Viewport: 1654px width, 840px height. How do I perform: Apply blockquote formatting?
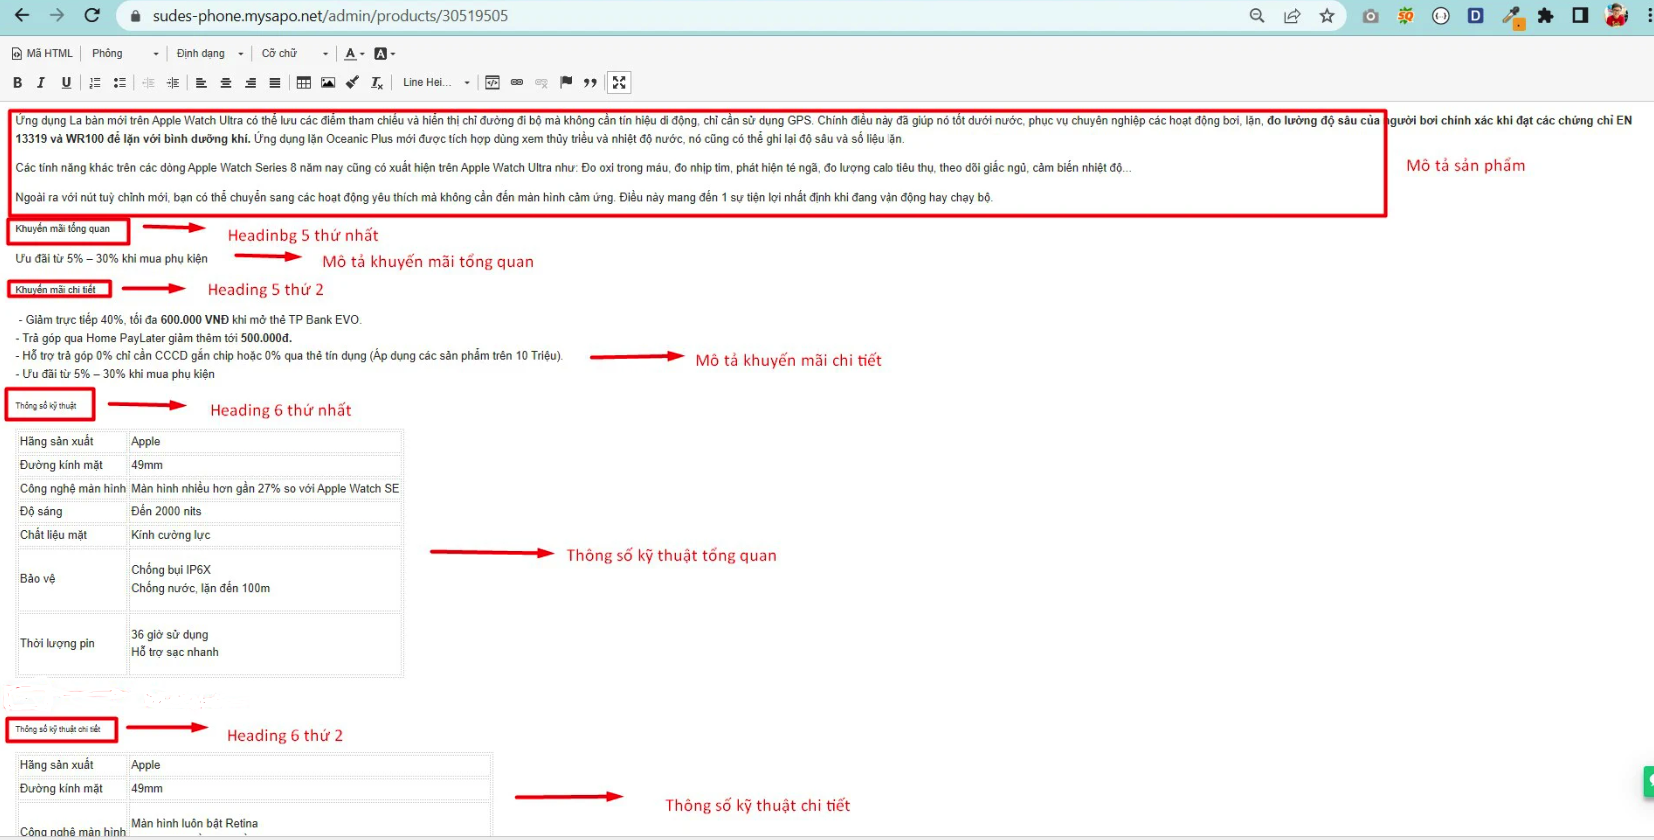pyautogui.click(x=590, y=83)
